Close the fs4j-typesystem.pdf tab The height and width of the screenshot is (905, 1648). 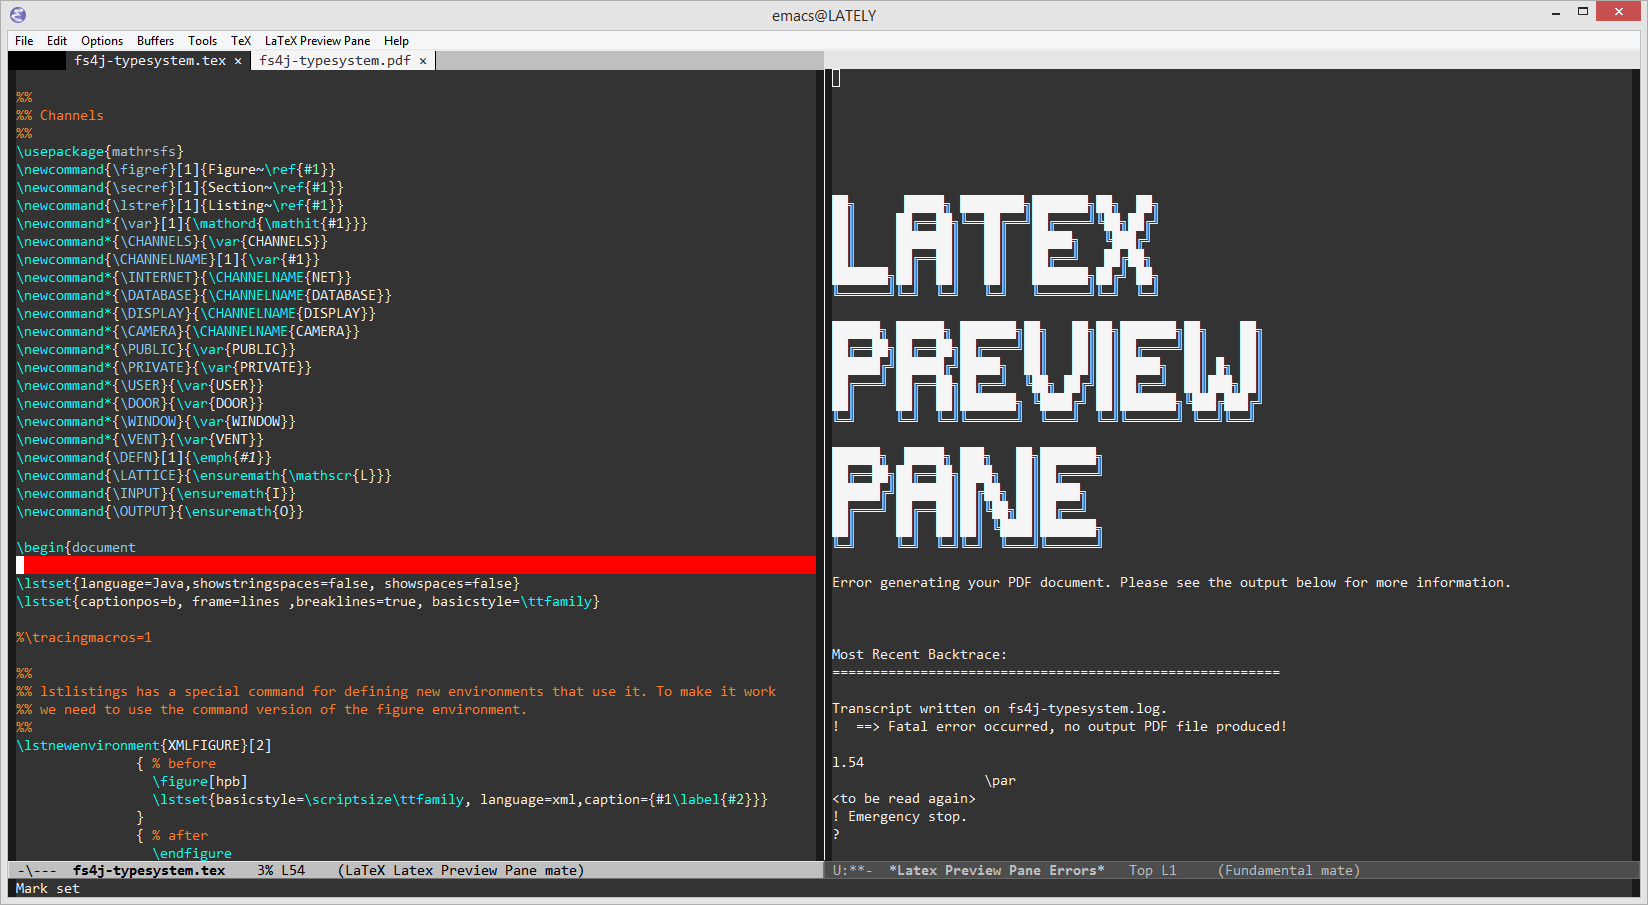coord(423,60)
